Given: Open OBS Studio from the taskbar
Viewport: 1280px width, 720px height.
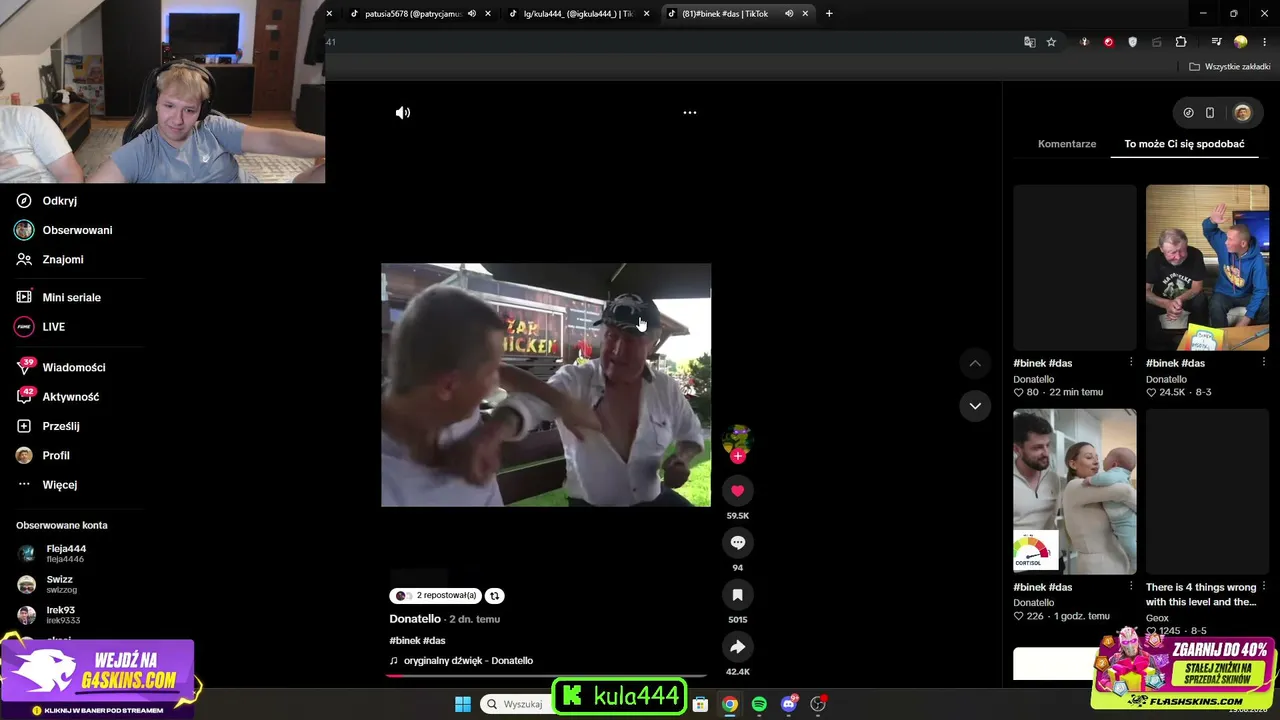Looking at the screenshot, I should pyautogui.click(x=818, y=704).
